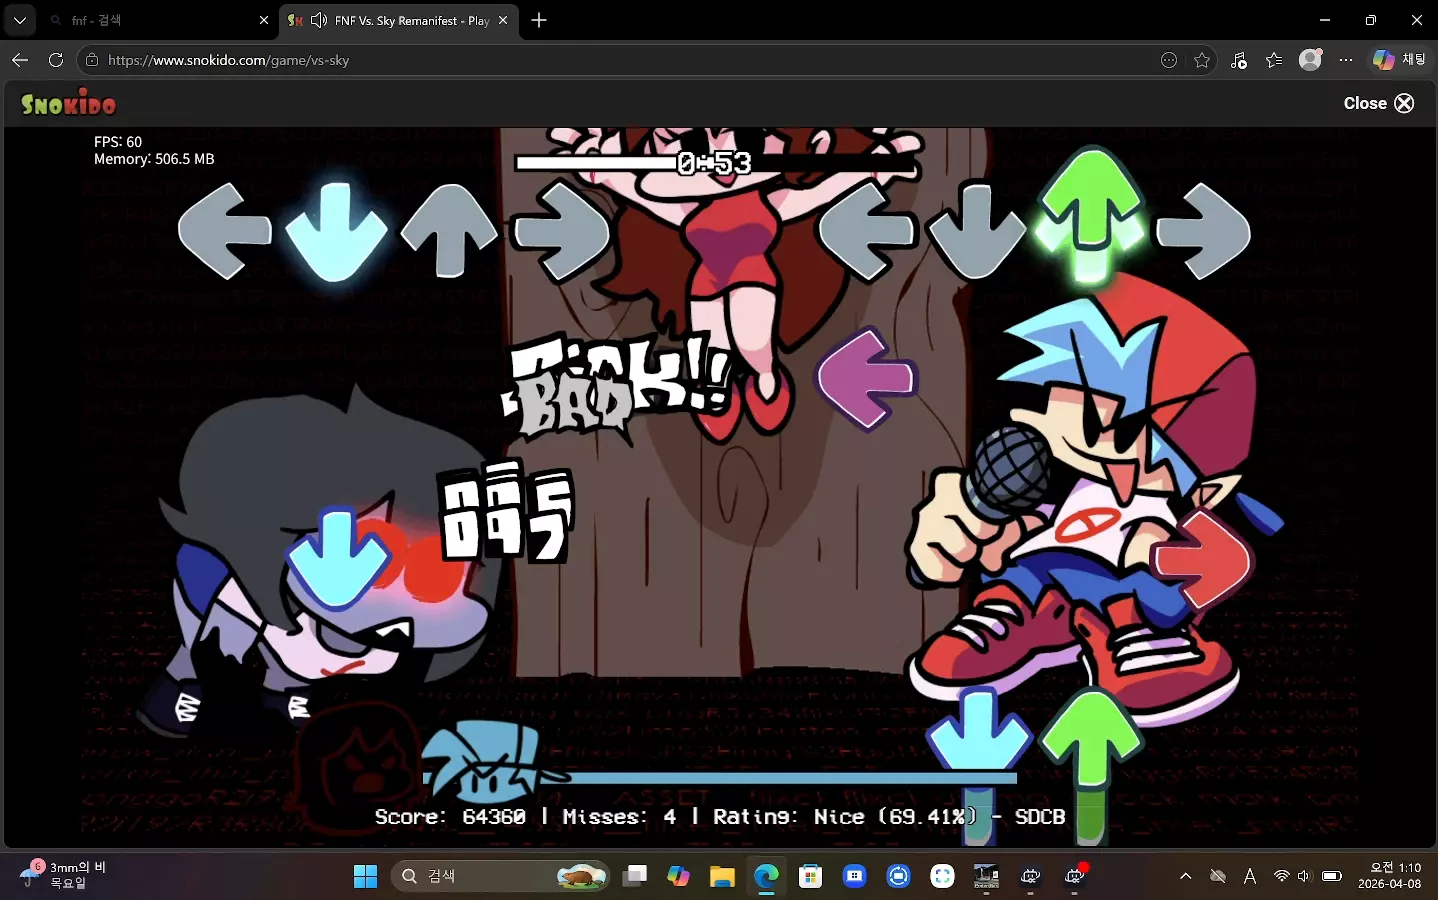Click the red right arrow note
Viewport: 1438px width, 900px height.
coord(1201,559)
